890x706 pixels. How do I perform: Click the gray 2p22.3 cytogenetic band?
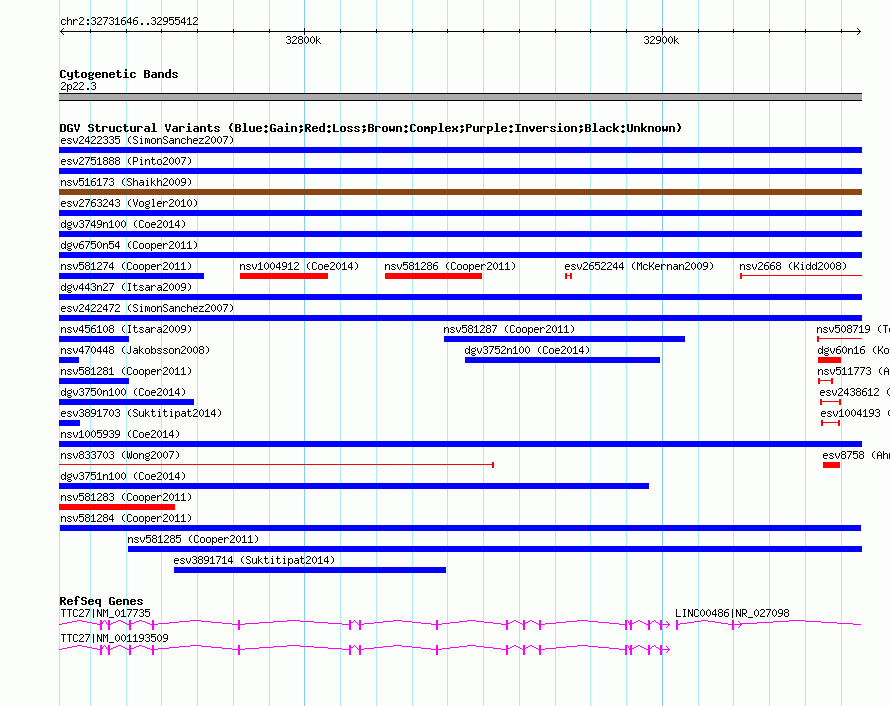(x=460, y=97)
